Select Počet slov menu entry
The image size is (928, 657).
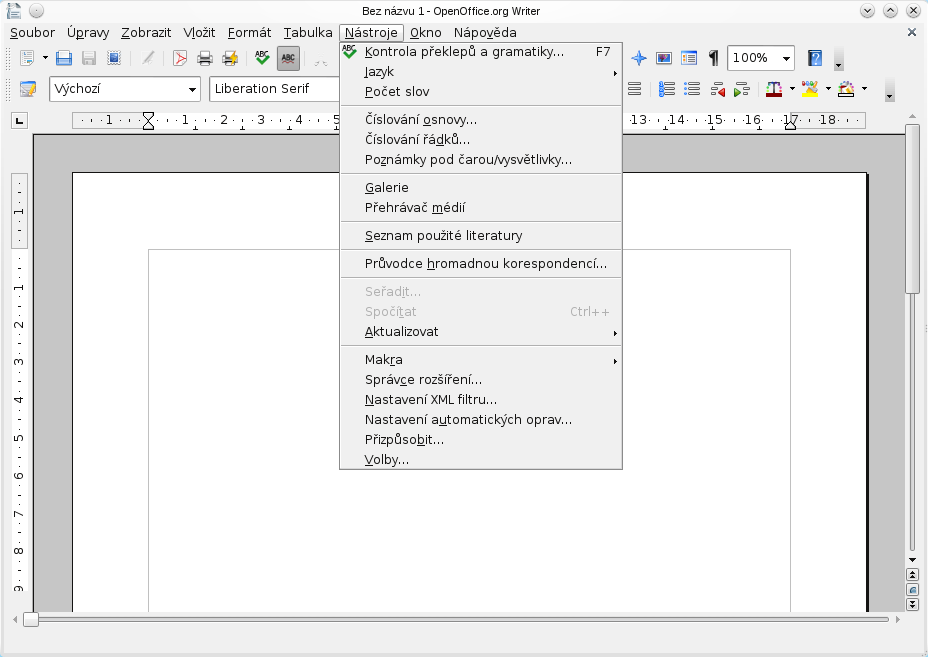tap(481, 92)
